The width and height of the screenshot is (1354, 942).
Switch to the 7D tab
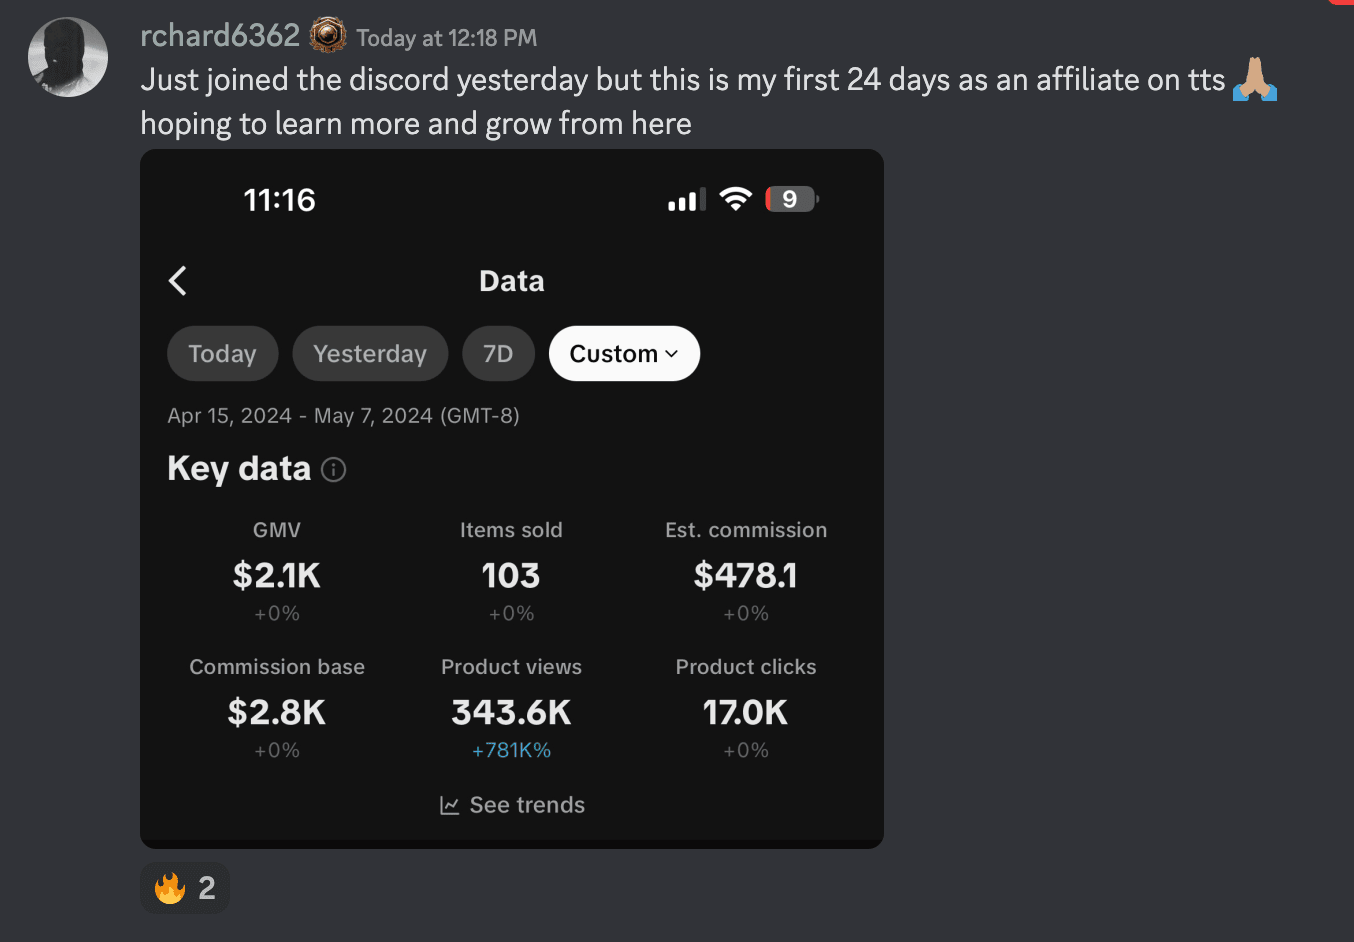[x=498, y=354]
